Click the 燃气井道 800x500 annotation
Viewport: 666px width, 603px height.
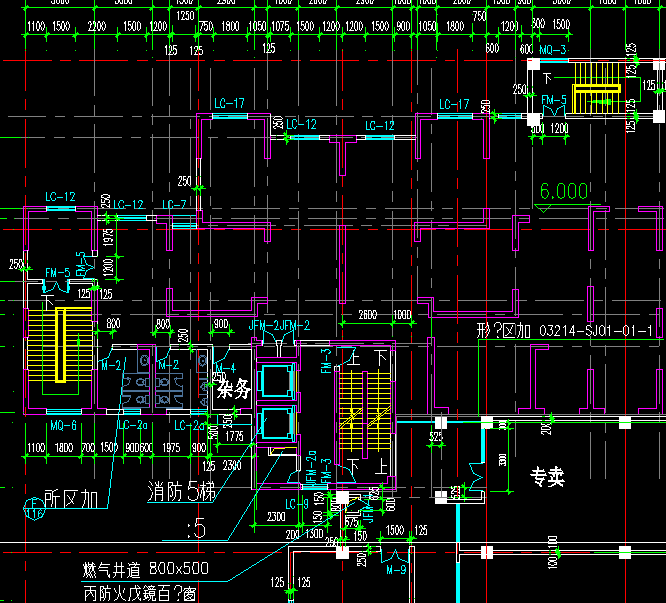pyautogui.click(x=159, y=569)
